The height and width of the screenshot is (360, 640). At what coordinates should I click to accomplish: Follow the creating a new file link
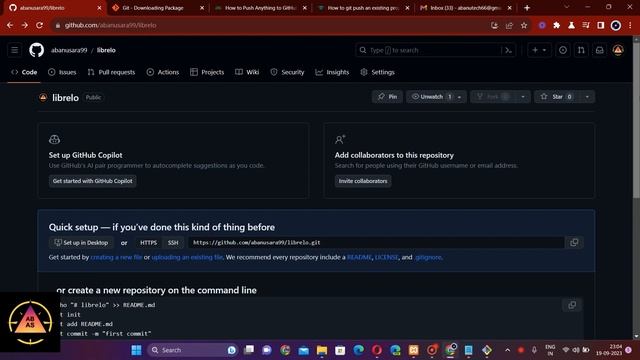click(x=116, y=257)
